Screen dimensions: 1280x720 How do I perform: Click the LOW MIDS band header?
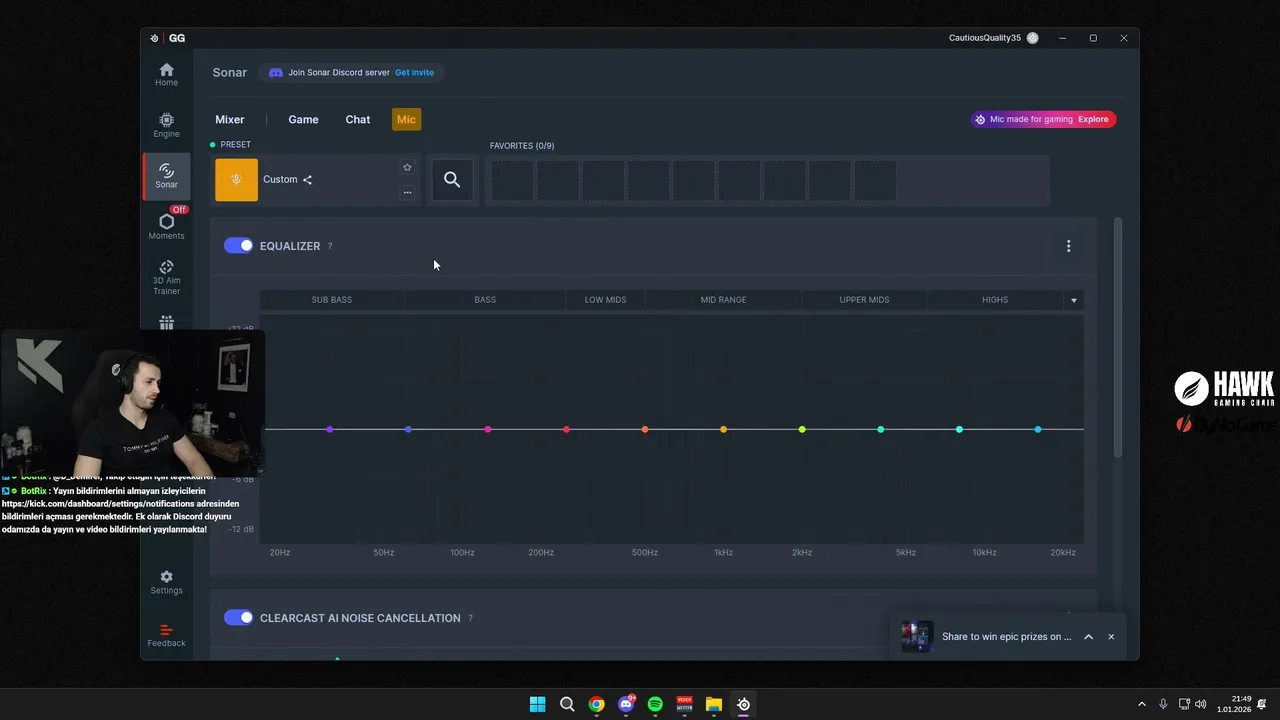click(605, 300)
